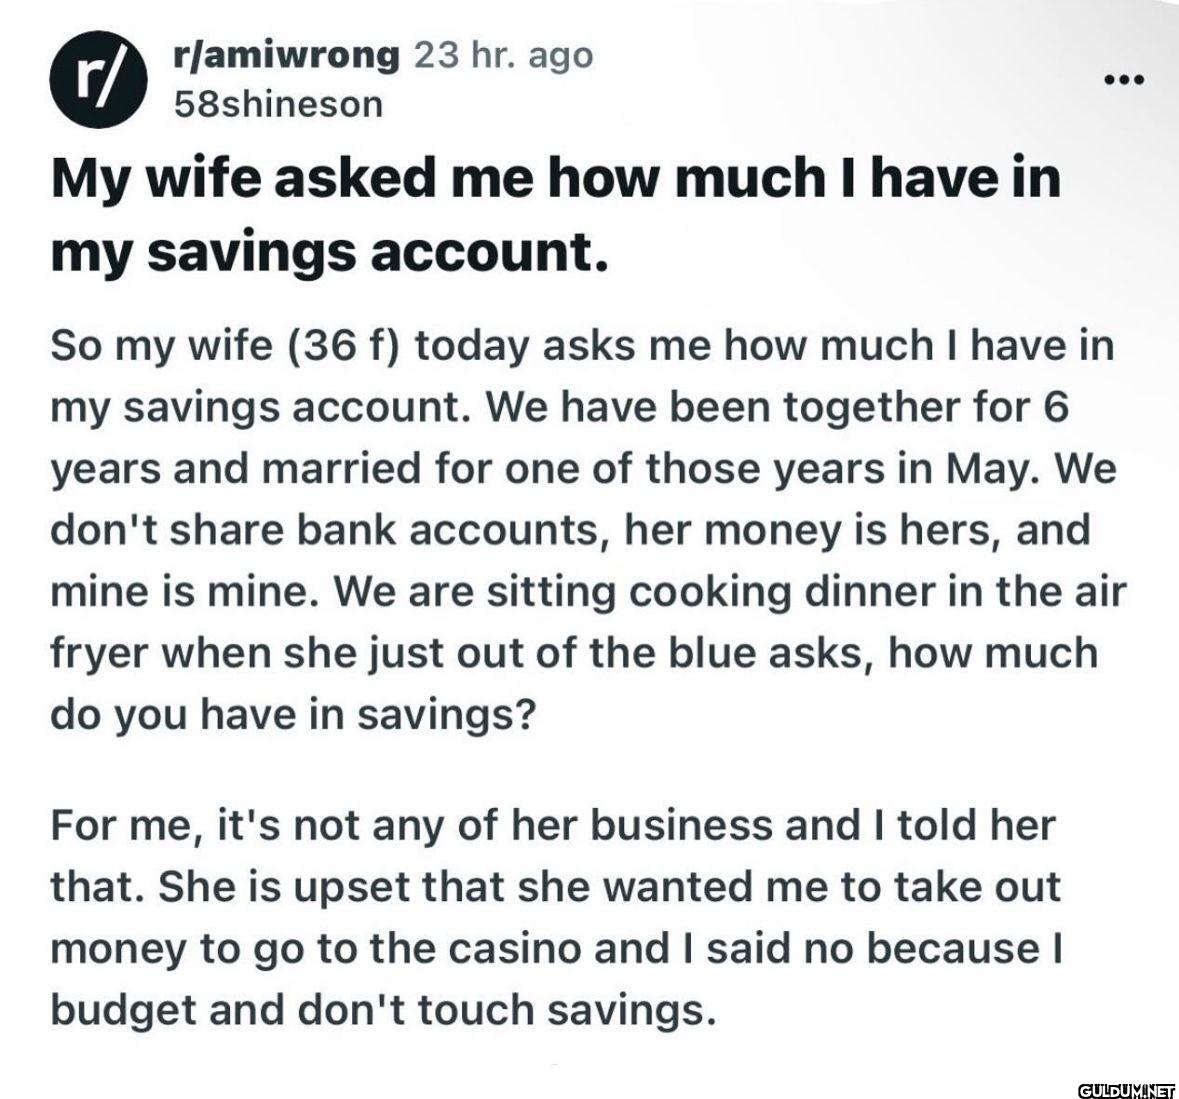Open the three-dot more options menu
The height and width of the screenshot is (1099, 1179).
[x=1129, y=79]
